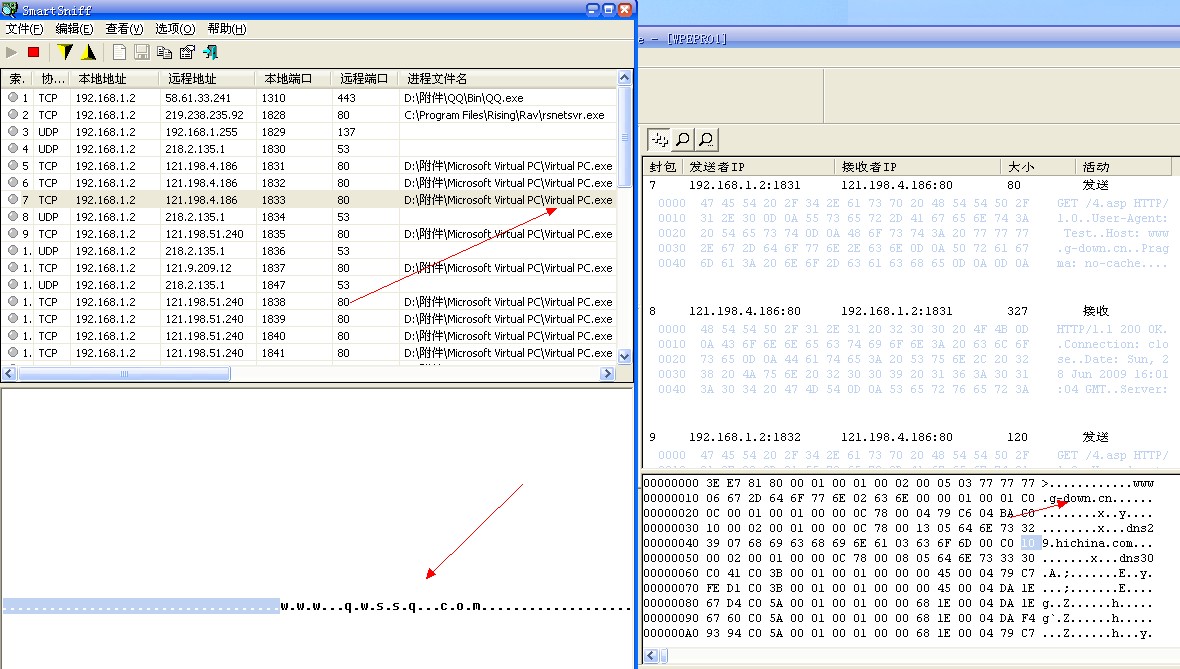Click the highlighted hex byte 10 in WPE
Viewport: 1180px width, 669px height.
[1029, 543]
